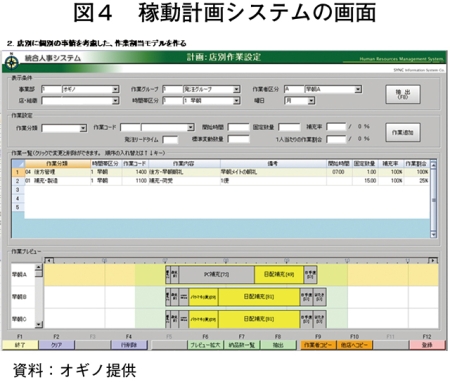Click gray PC補充 block in 早朝A row
The image size is (450, 382).
(x=216, y=275)
